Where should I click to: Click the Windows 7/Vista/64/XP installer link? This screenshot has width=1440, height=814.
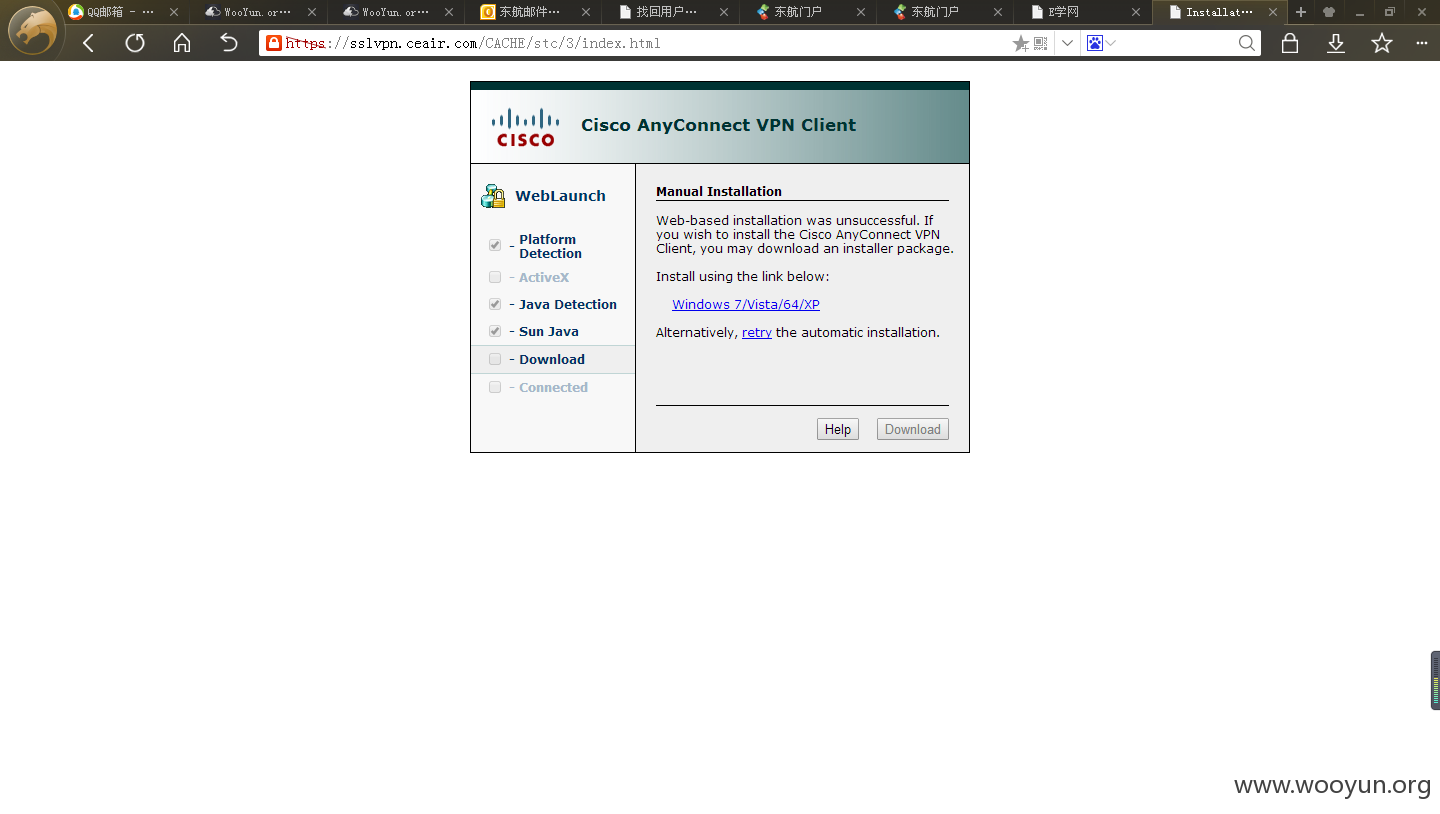tap(746, 305)
